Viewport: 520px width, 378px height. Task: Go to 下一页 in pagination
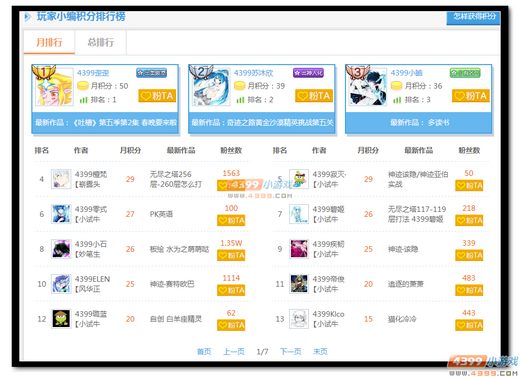click(x=290, y=351)
